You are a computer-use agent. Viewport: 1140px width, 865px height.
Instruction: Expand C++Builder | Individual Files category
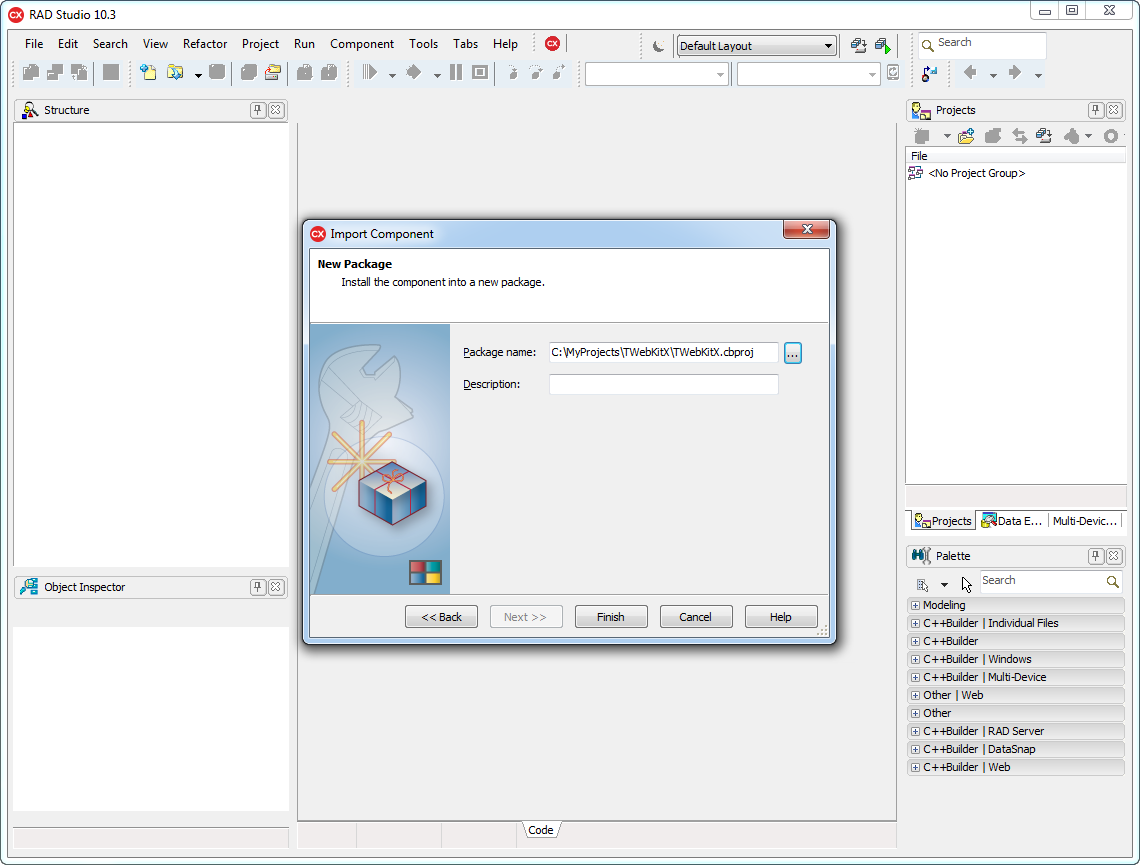coord(915,624)
